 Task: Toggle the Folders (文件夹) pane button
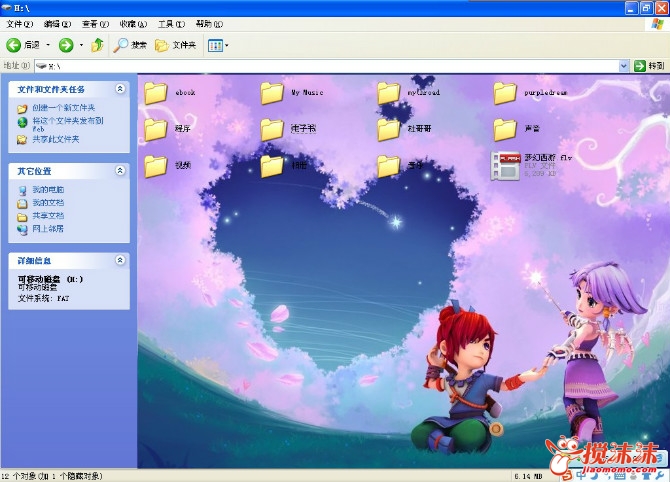[x=175, y=45]
